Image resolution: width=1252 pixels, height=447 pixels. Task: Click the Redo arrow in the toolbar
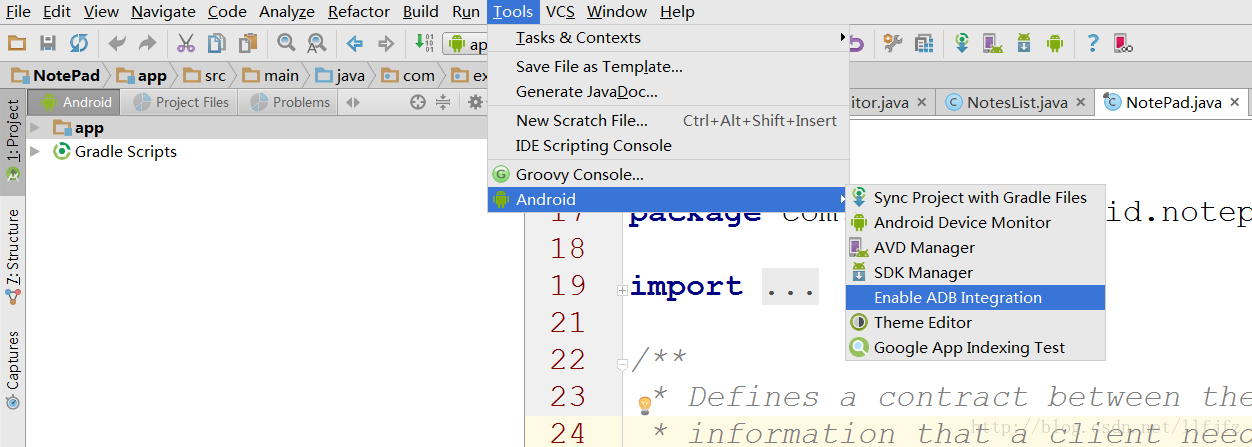tap(147, 43)
